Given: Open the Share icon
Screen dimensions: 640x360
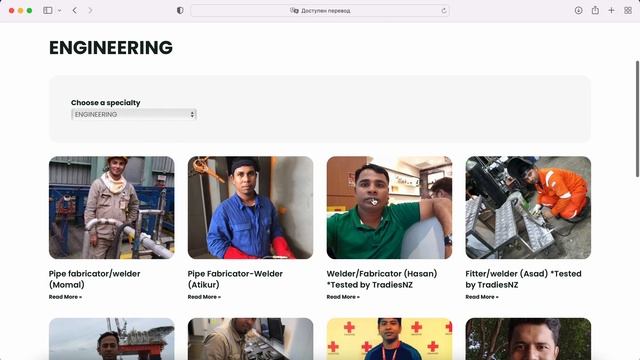Looking at the screenshot, I should [595, 11].
